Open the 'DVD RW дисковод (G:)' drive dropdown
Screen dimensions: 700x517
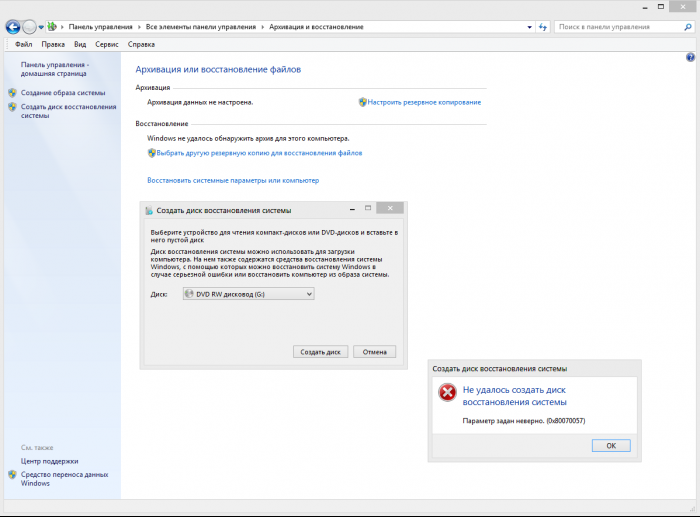248,293
